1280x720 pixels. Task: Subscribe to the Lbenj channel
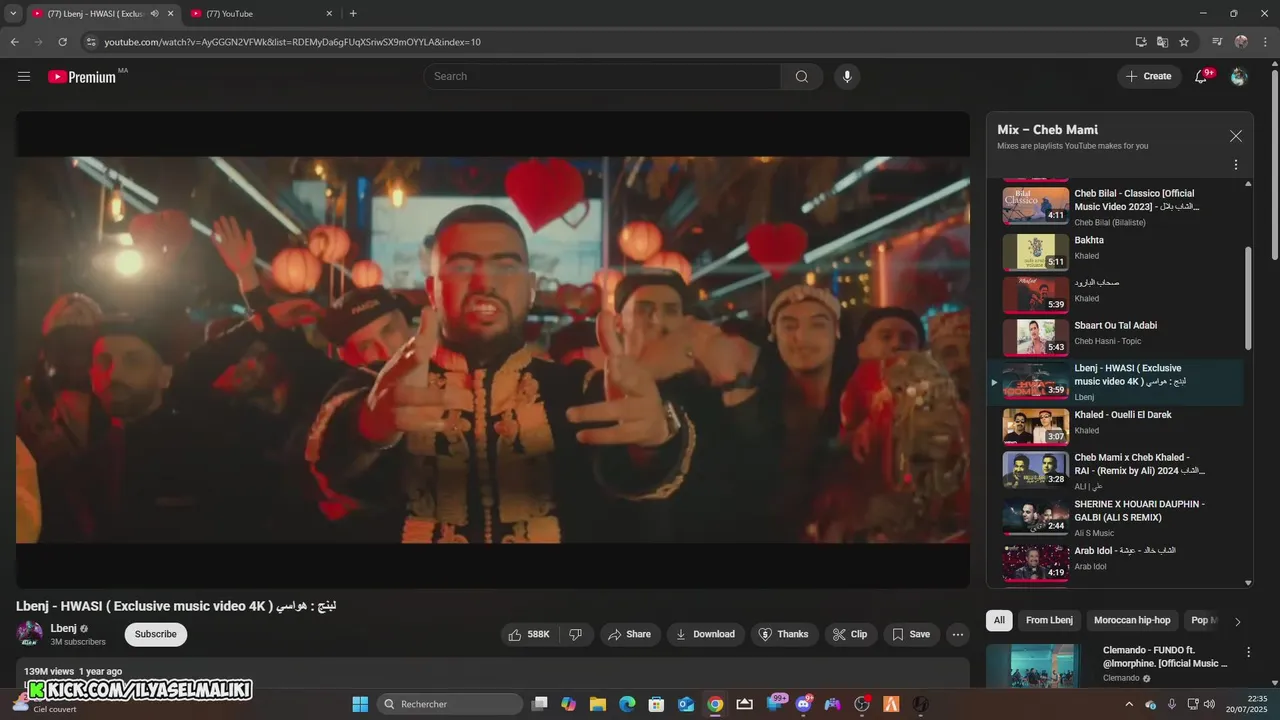pyautogui.click(x=156, y=634)
